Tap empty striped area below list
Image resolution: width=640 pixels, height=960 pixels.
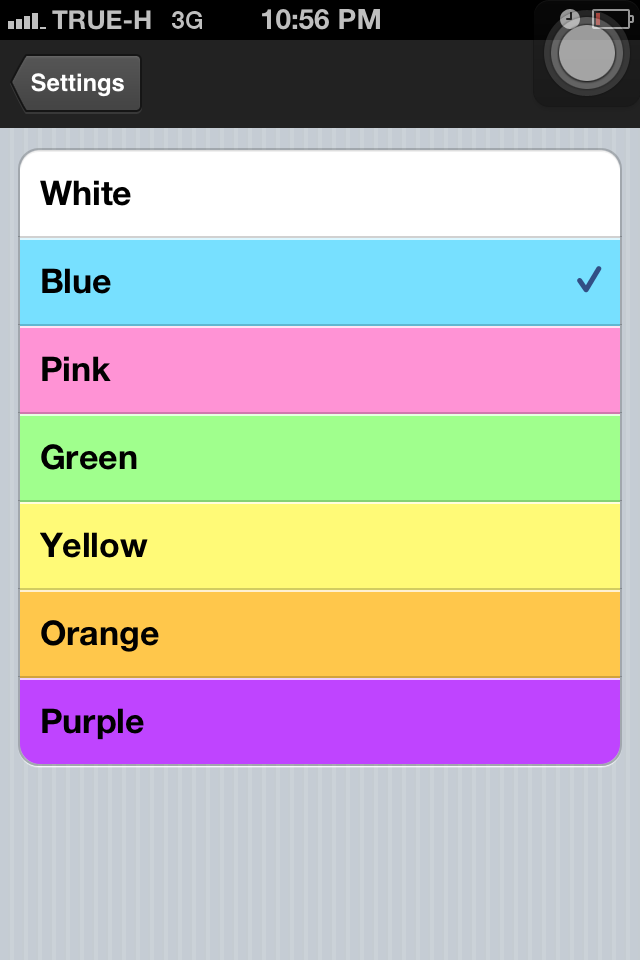point(320,863)
